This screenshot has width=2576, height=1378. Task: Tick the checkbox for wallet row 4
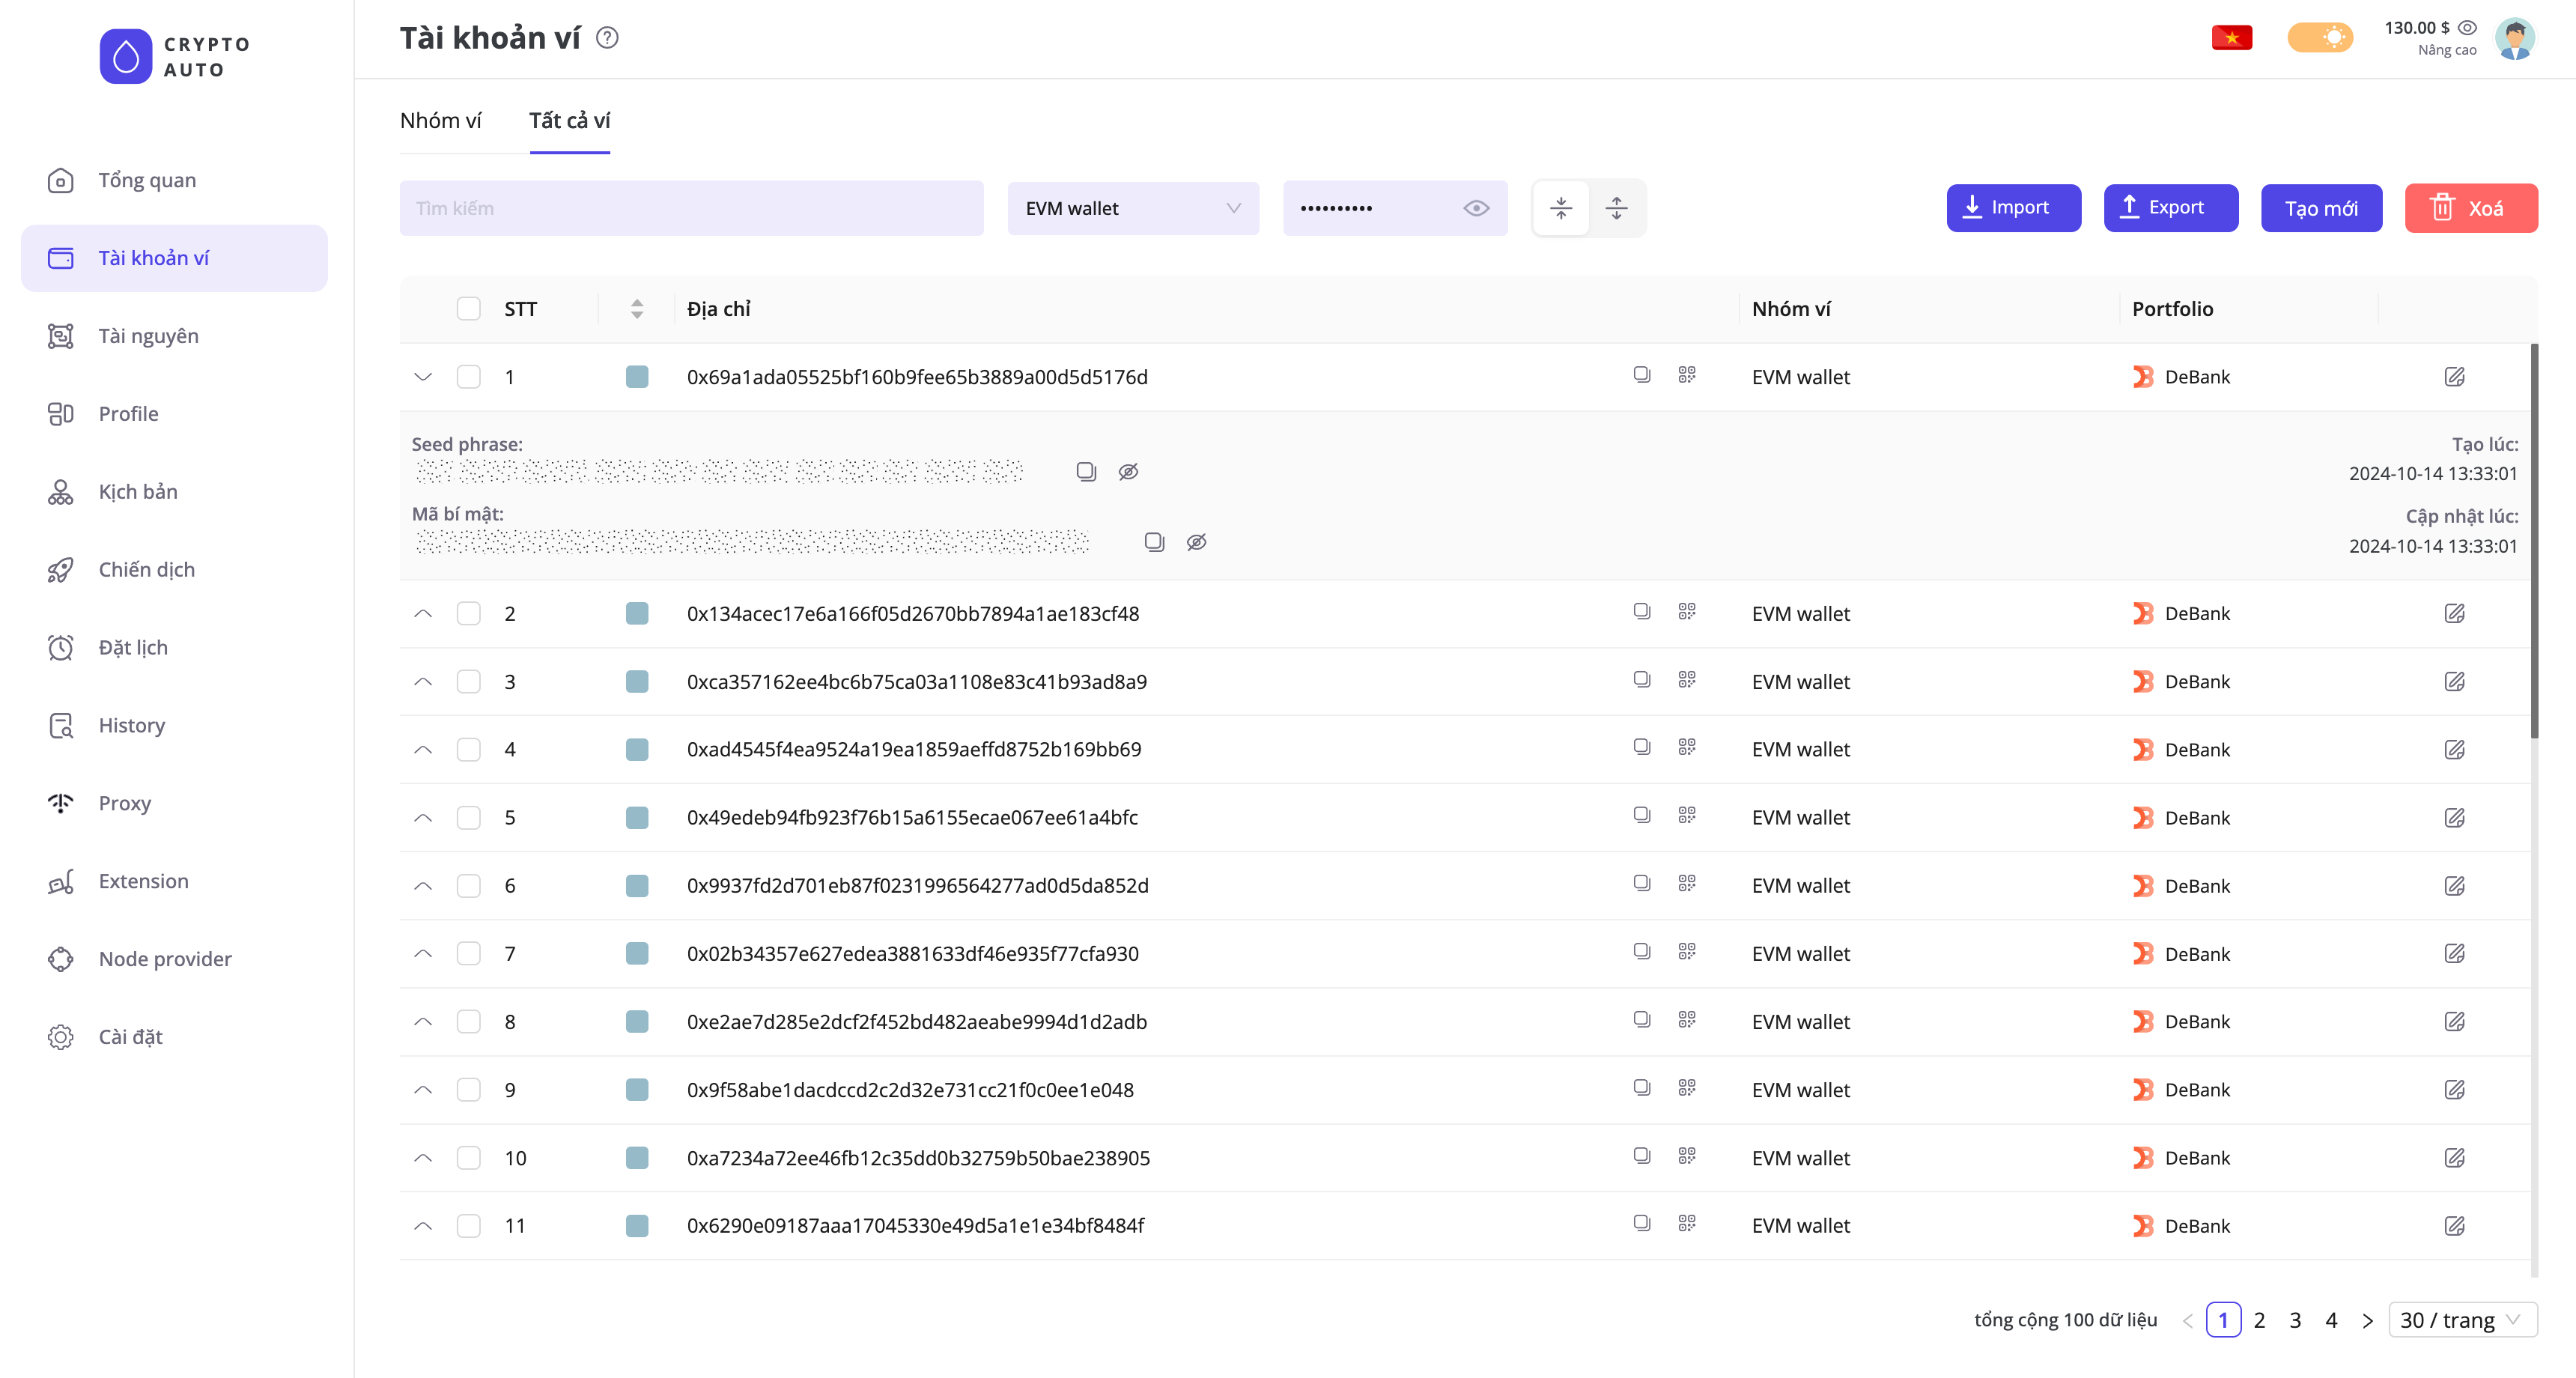click(468, 749)
